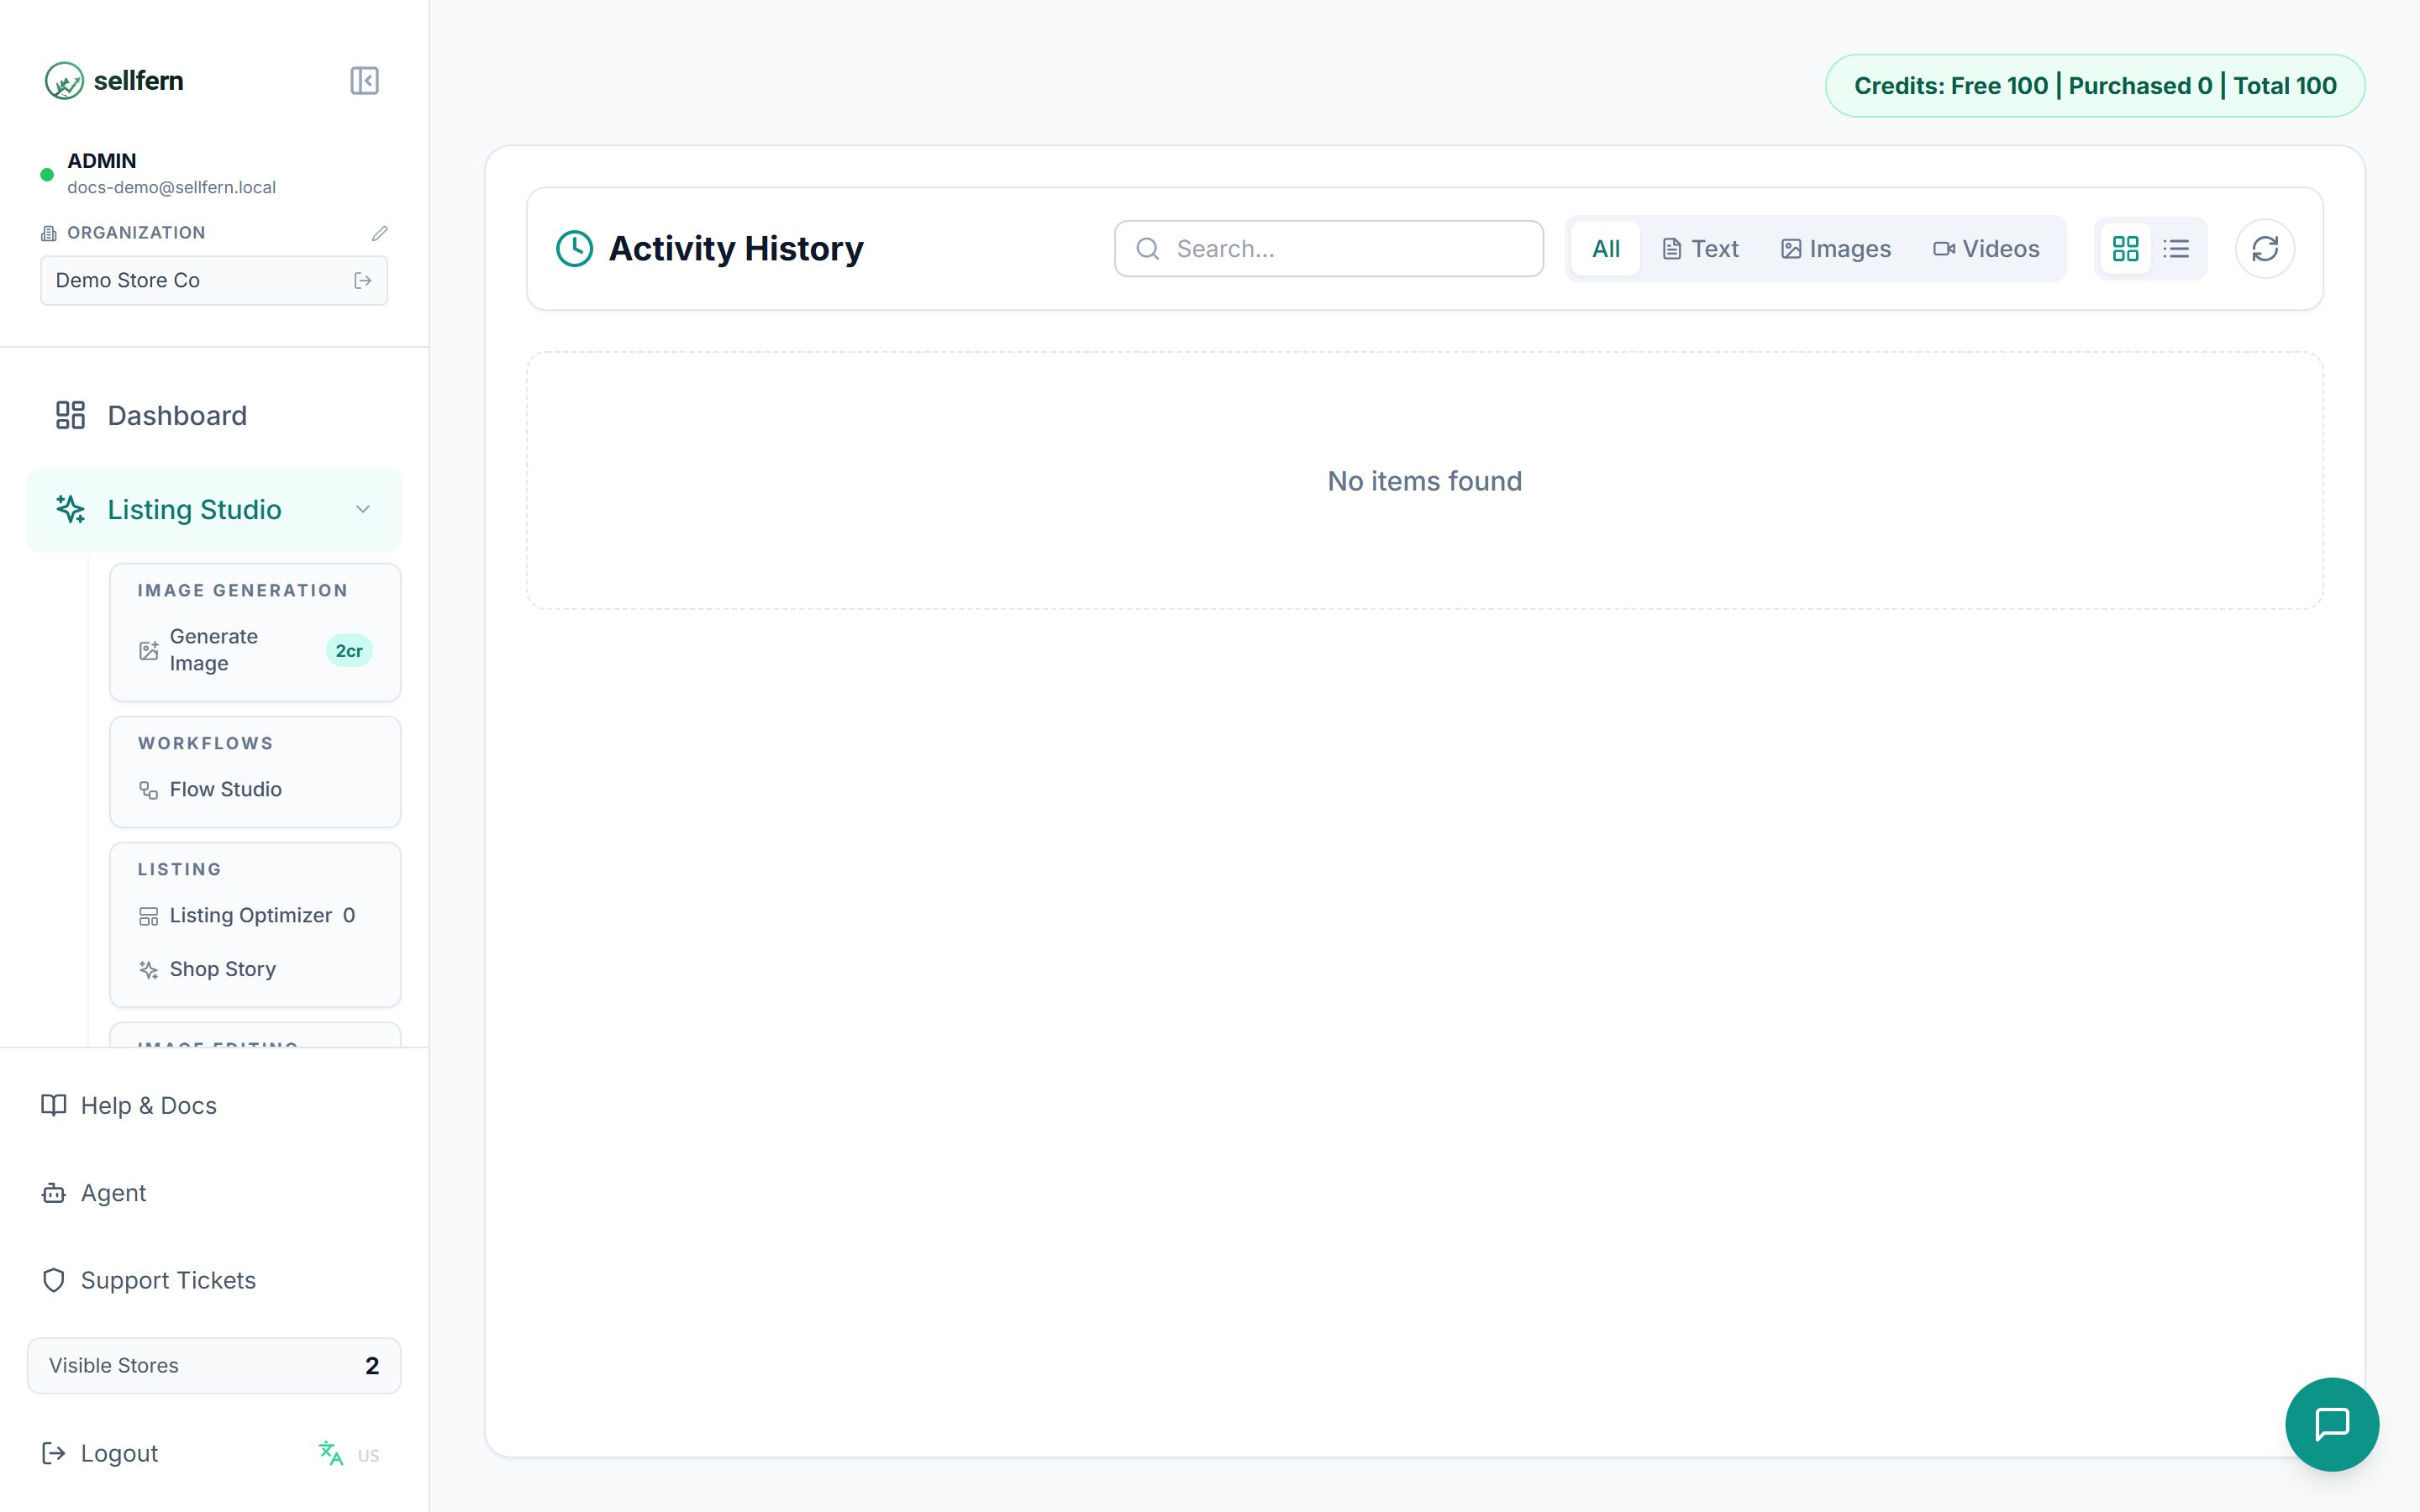2420x1512 pixels.
Task: Collapse the sidebar panel icon
Action: tap(364, 81)
